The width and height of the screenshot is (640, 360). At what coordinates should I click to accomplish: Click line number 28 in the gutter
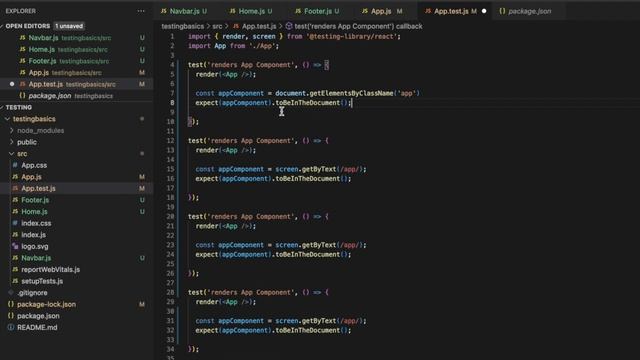(x=170, y=292)
